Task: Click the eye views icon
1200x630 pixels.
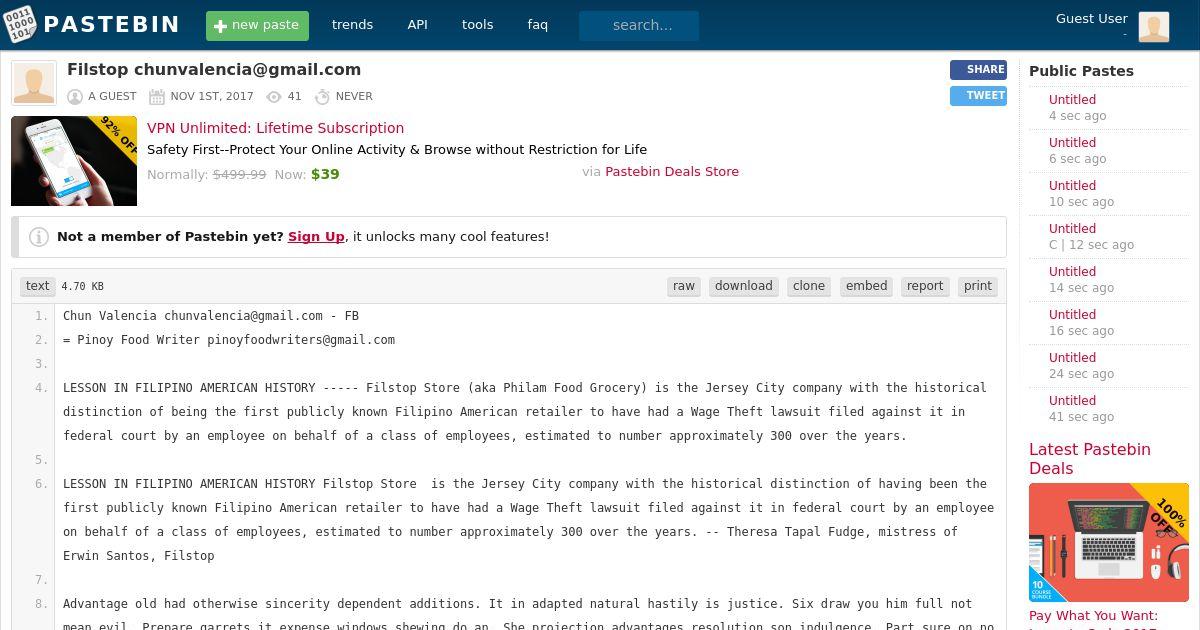Action: point(274,97)
